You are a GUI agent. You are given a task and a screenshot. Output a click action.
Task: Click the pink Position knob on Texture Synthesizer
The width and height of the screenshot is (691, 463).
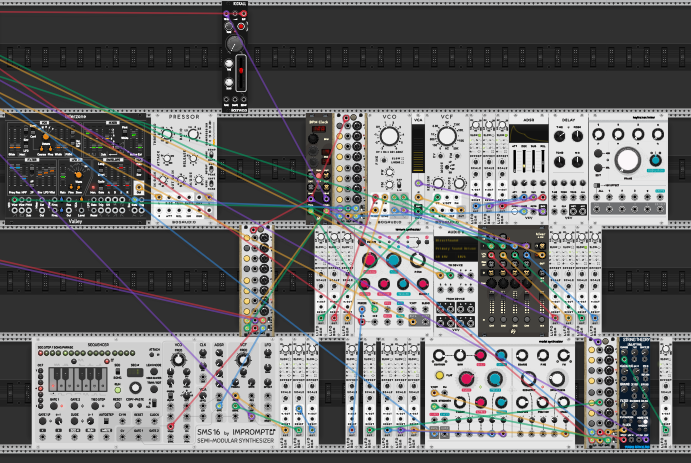click(x=368, y=260)
